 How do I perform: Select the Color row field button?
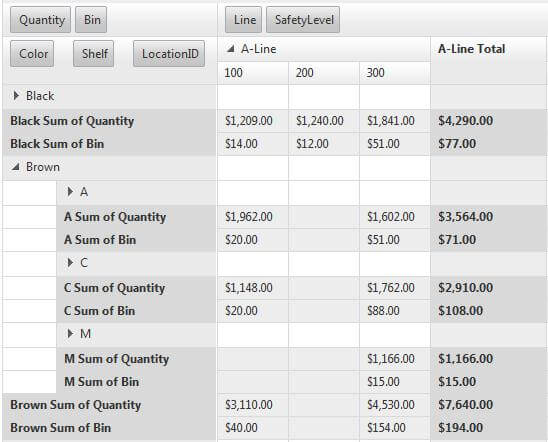[x=32, y=54]
